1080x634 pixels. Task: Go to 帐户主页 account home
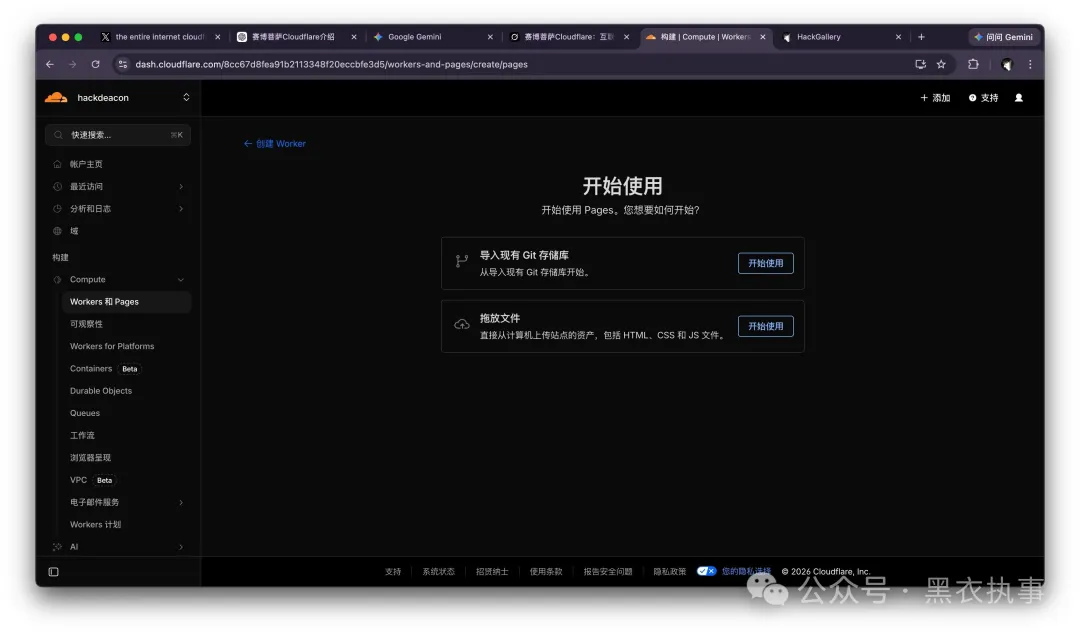[x=86, y=164]
